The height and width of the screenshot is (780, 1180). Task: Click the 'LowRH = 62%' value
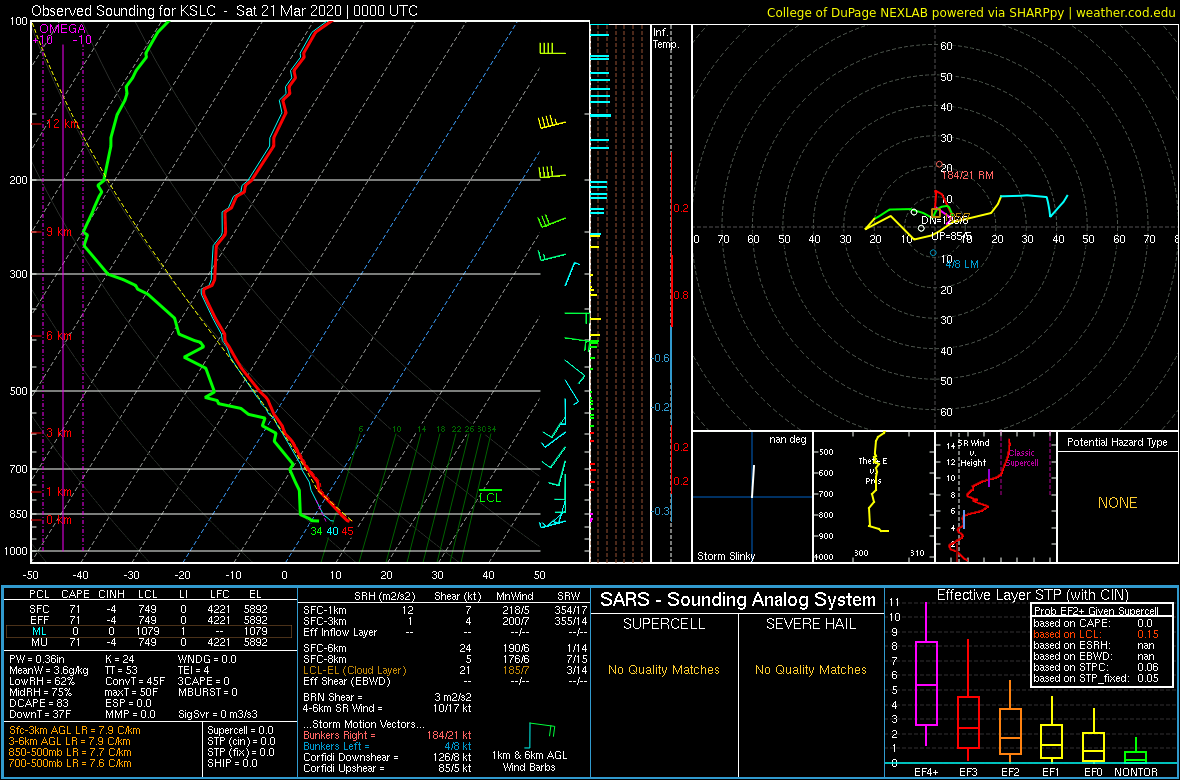click(x=41, y=683)
